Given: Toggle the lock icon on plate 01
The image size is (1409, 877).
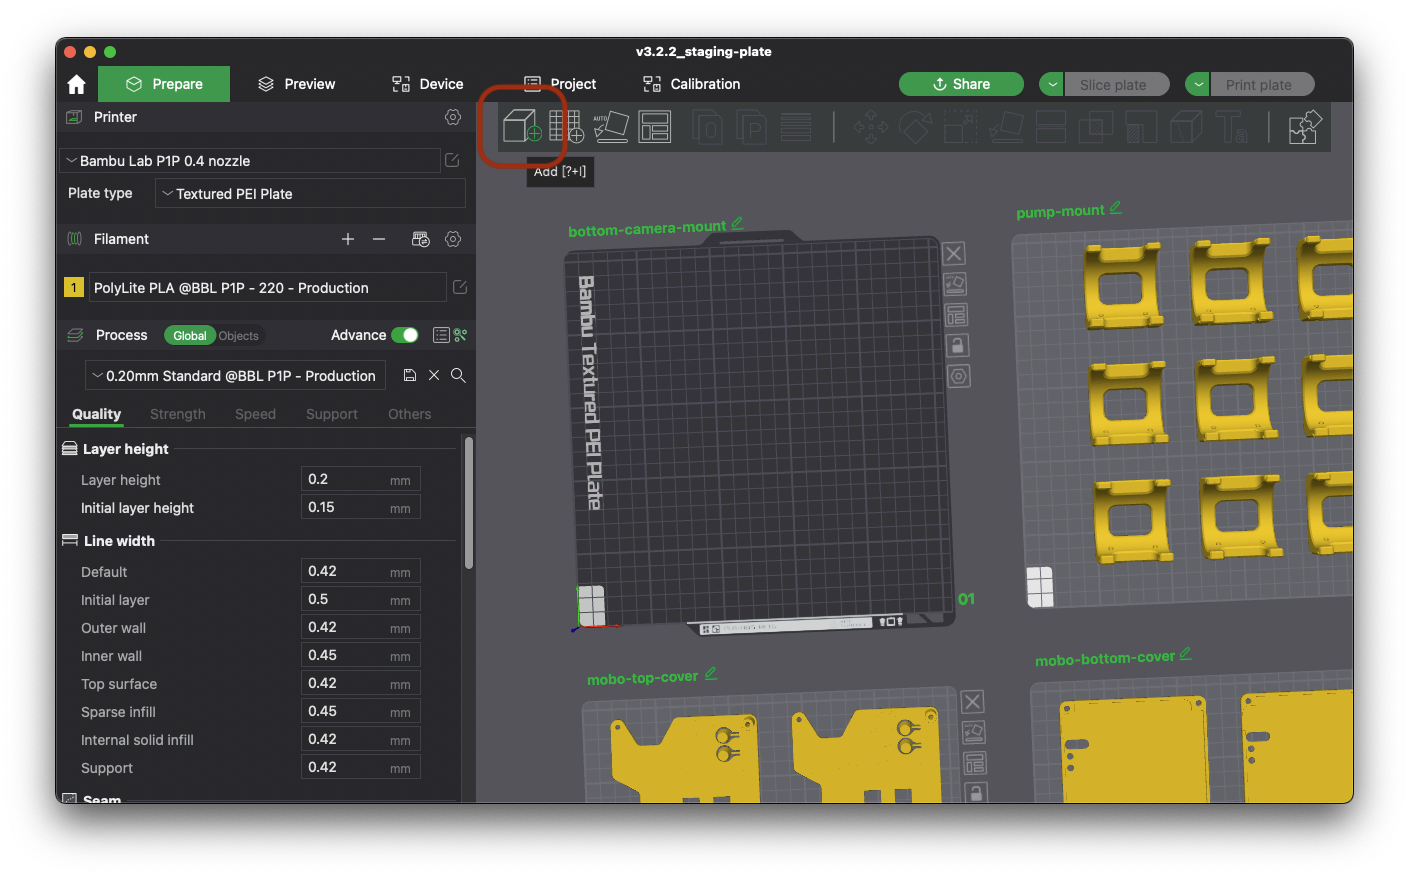Looking at the screenshot, I should point(958,346).
